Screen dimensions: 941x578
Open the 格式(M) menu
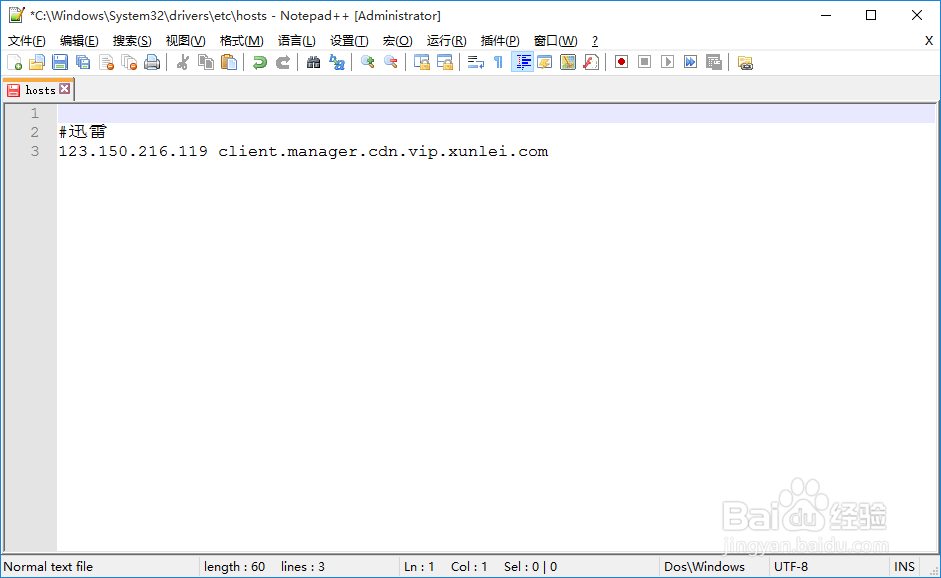pos(241,41)
